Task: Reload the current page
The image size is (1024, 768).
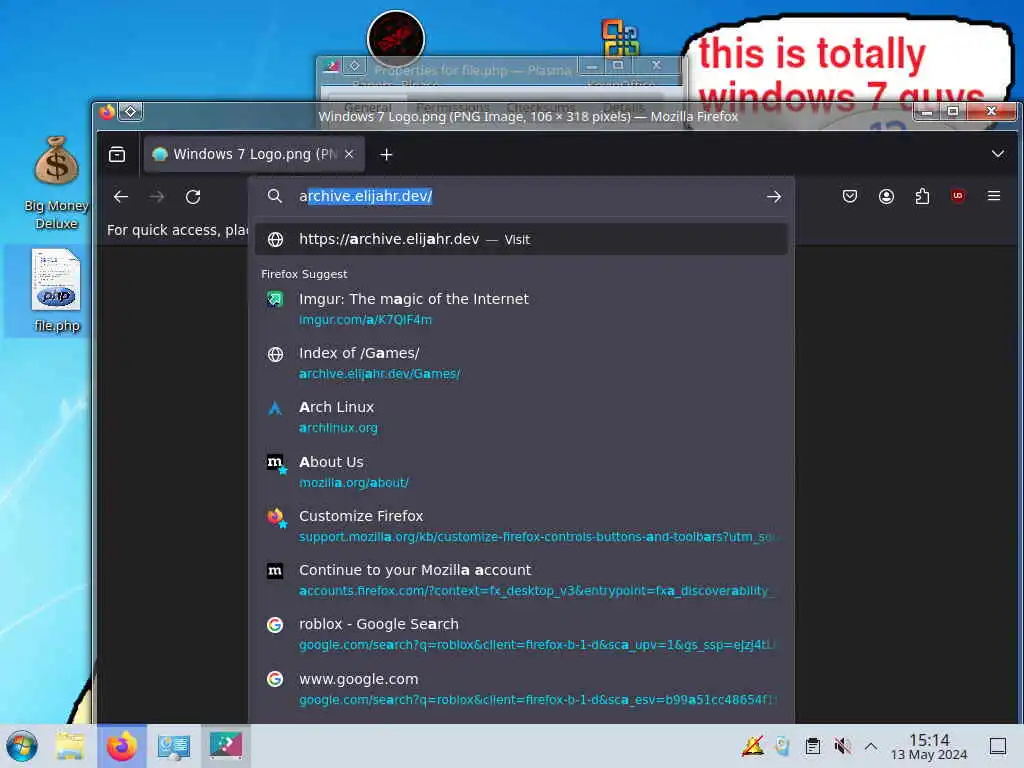Action: coord(193,197)
